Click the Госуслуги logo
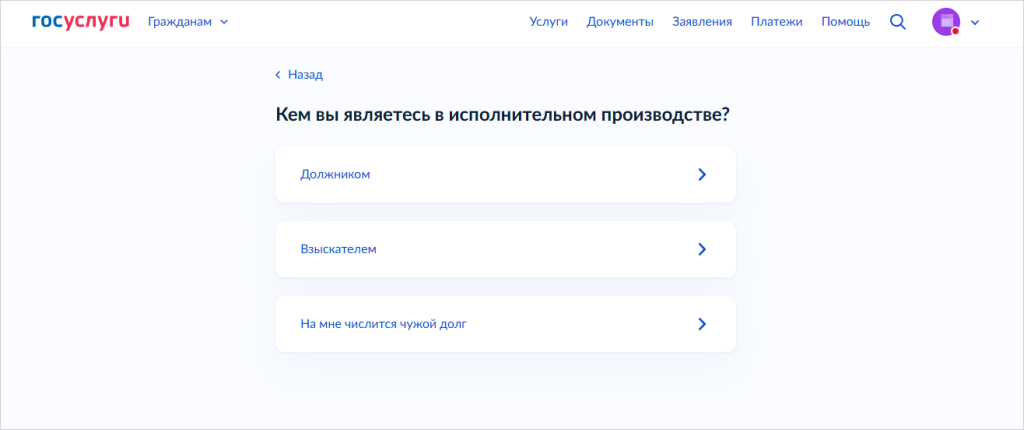This screenshot has width=1024, height=430. pos(81,22)
